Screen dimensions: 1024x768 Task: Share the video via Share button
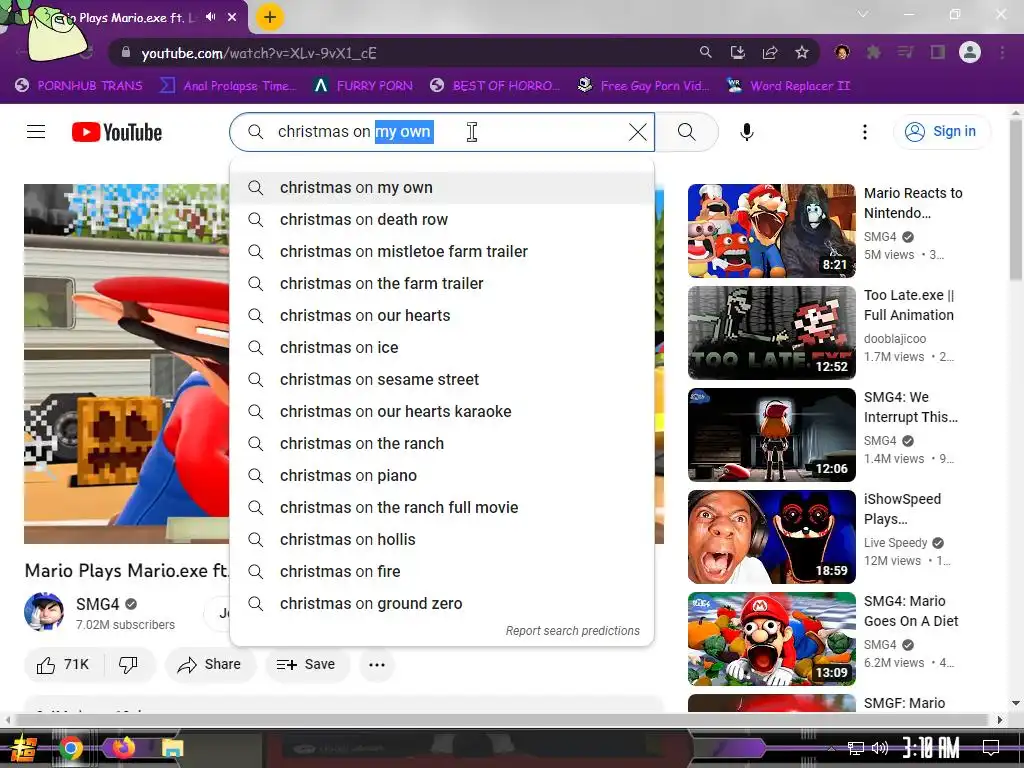(210, 665)
